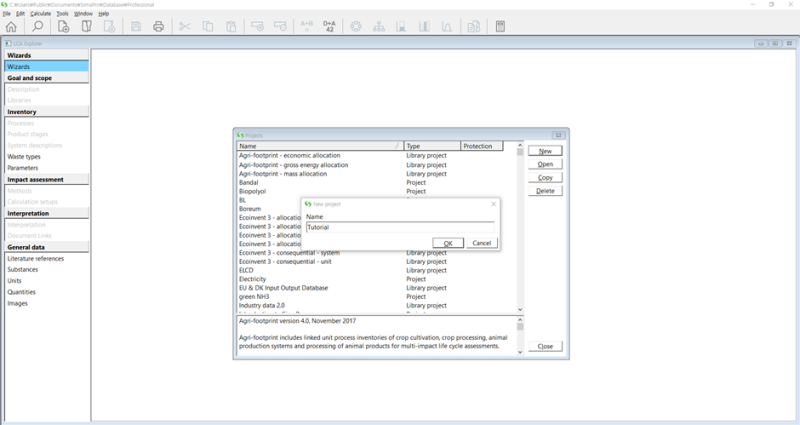Open Substances under General data
This screenshot has width=800, height=425.
coord(22,269)
